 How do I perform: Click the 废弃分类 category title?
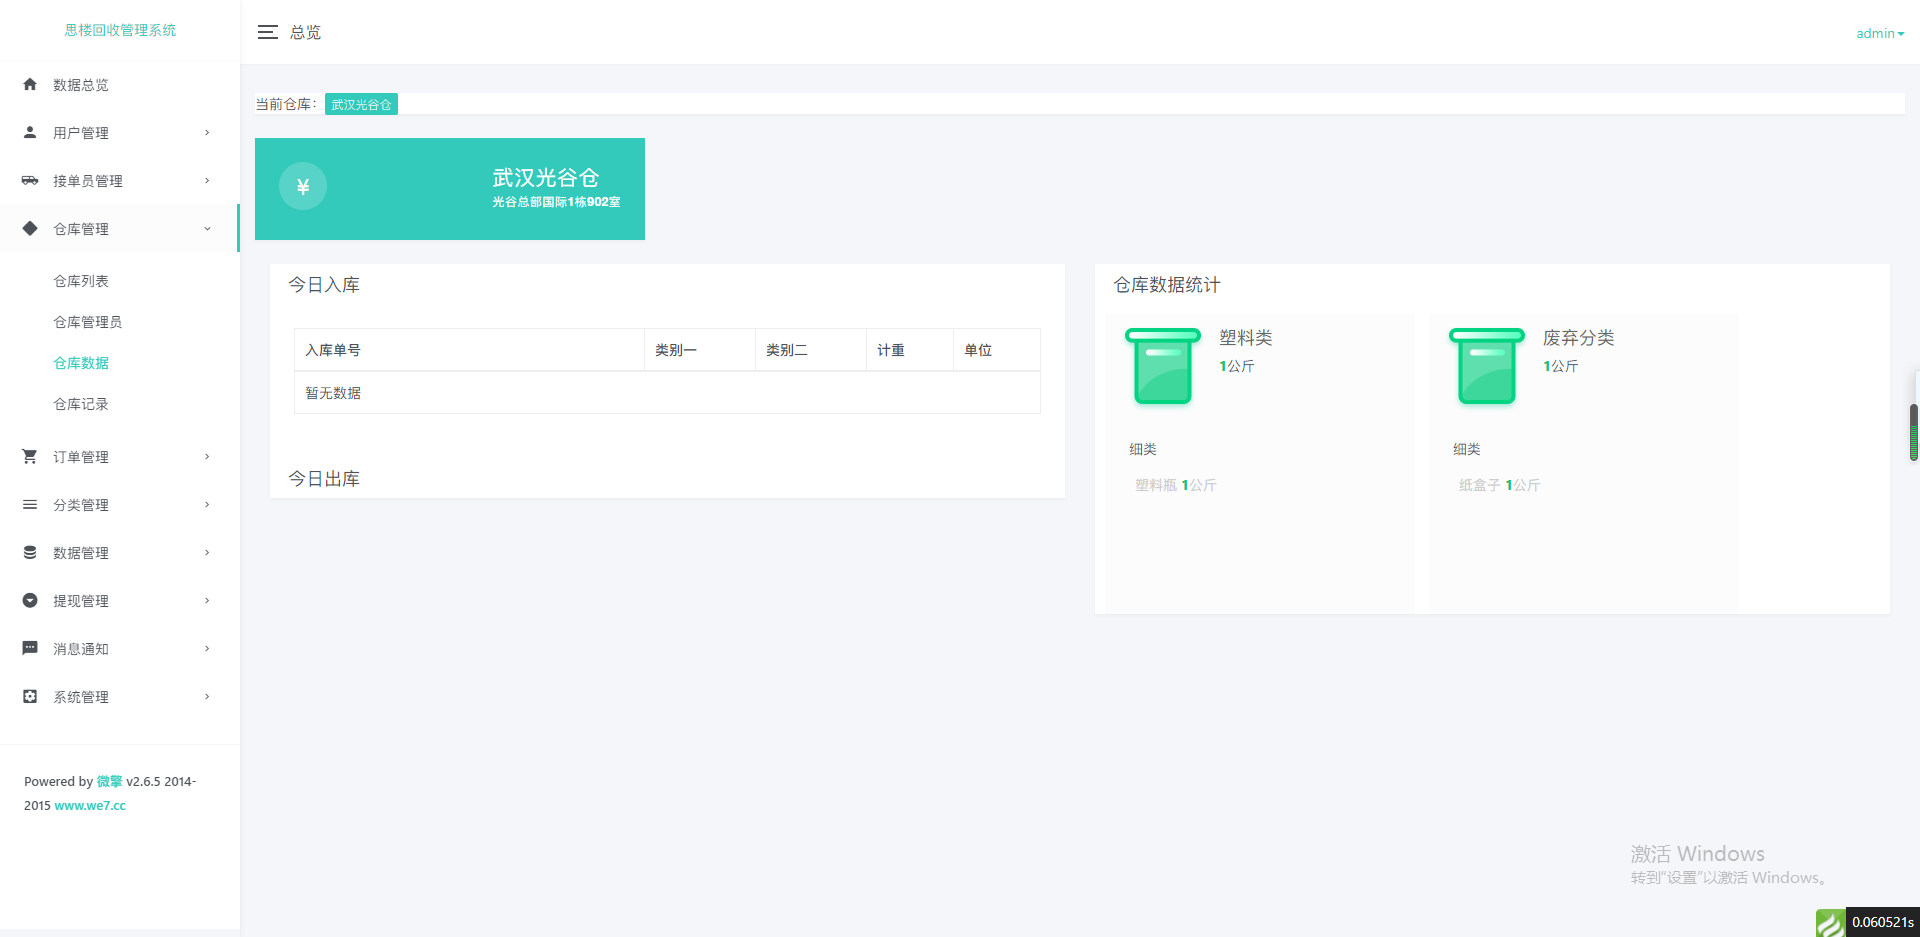pos(1579,338)
